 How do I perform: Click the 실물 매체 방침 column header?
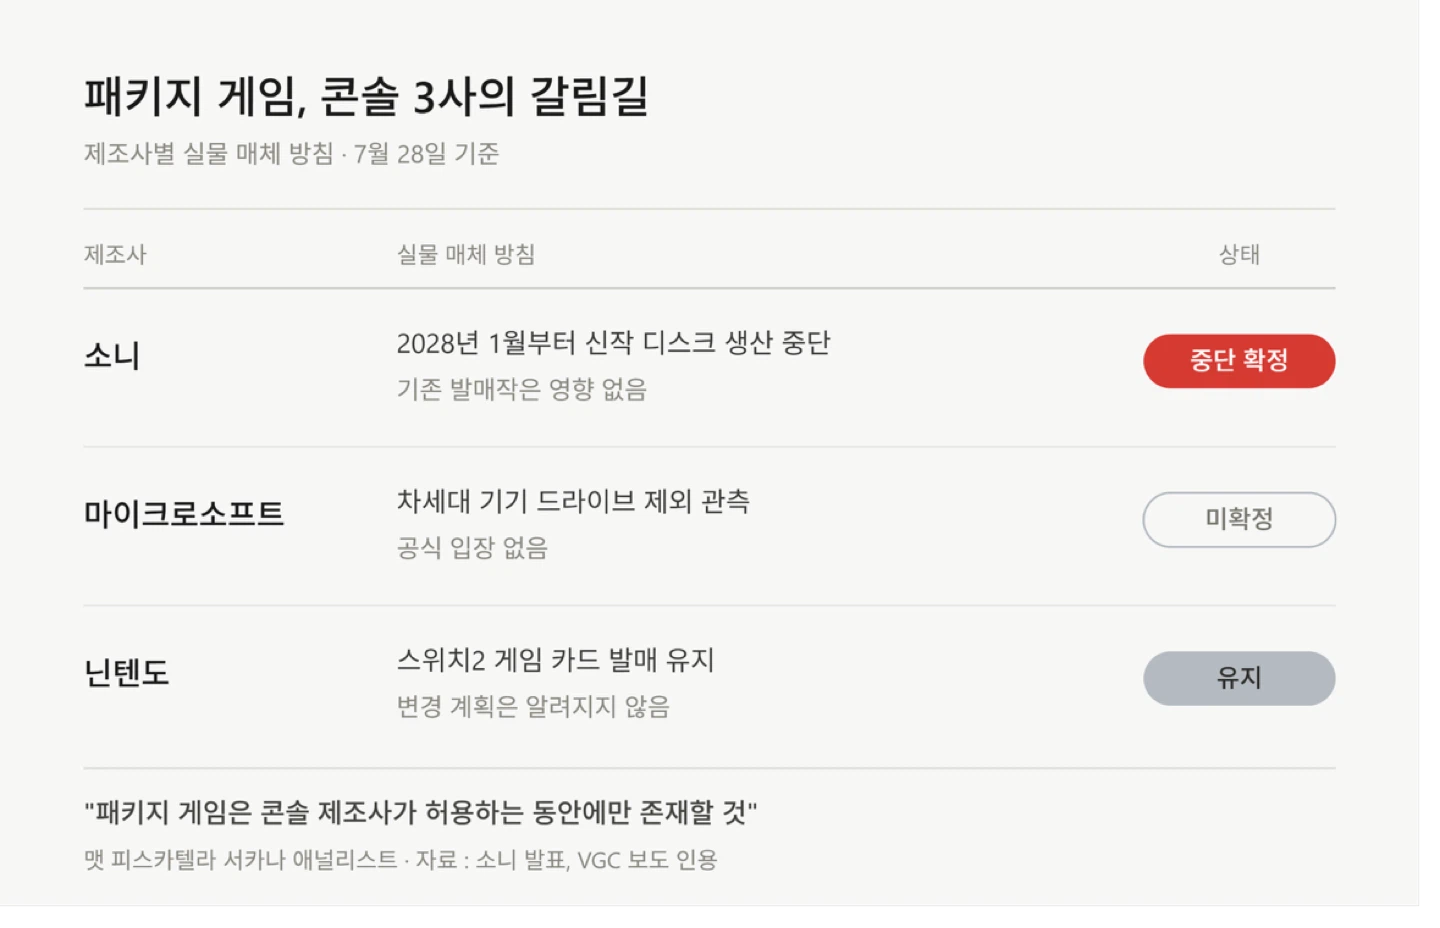[466, 255]
